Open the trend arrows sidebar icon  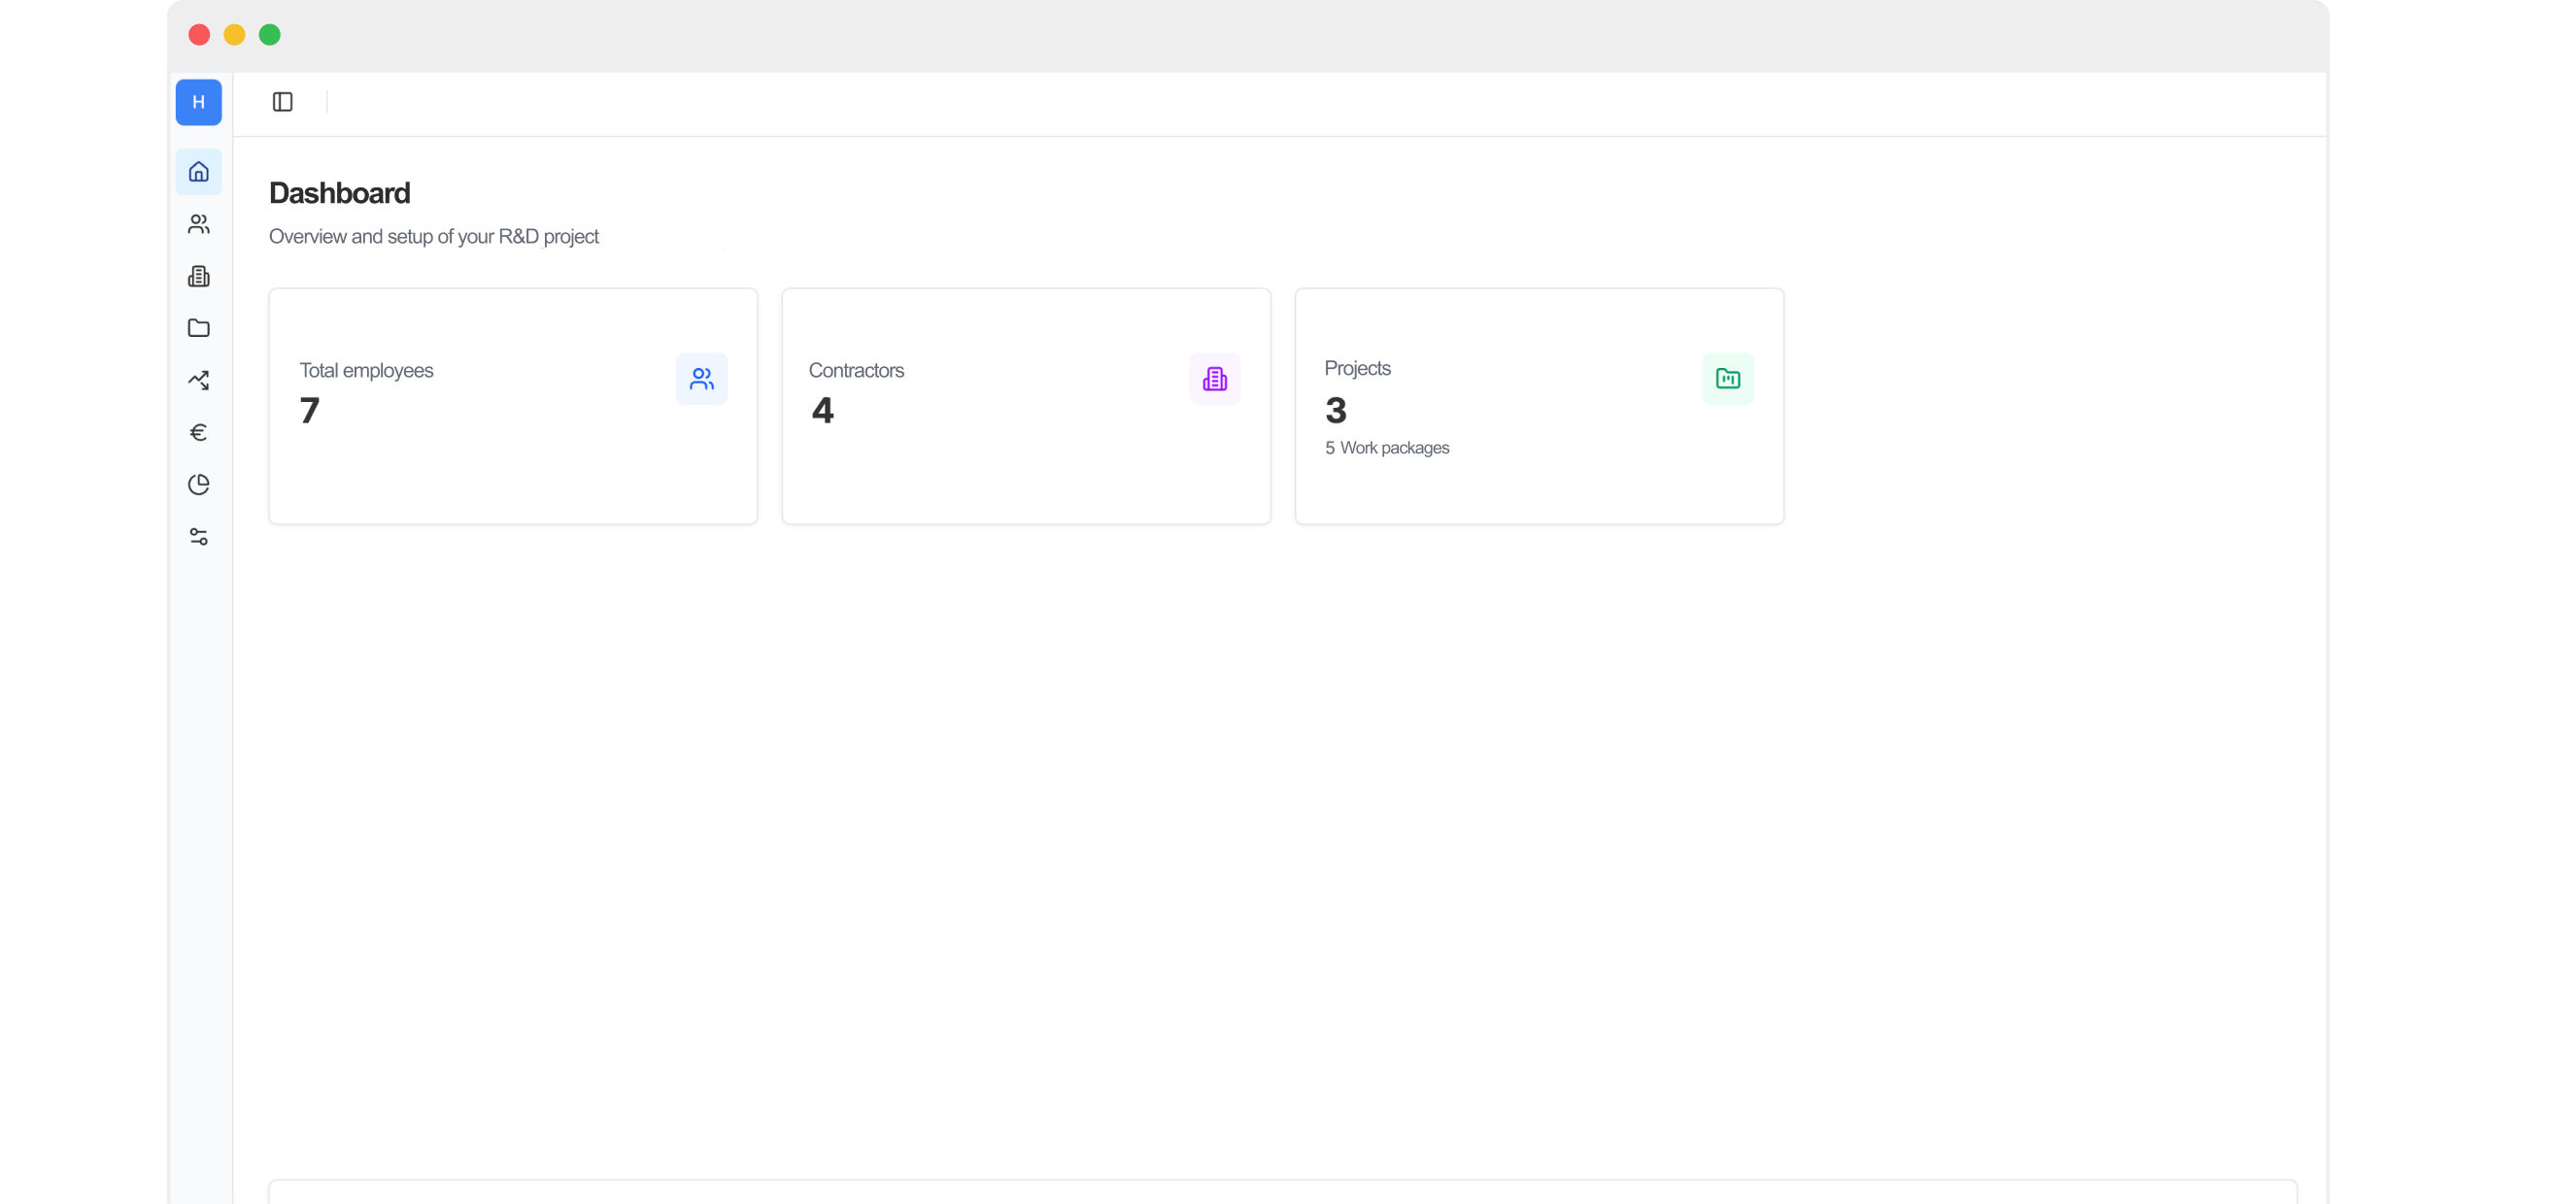(198, 380)
